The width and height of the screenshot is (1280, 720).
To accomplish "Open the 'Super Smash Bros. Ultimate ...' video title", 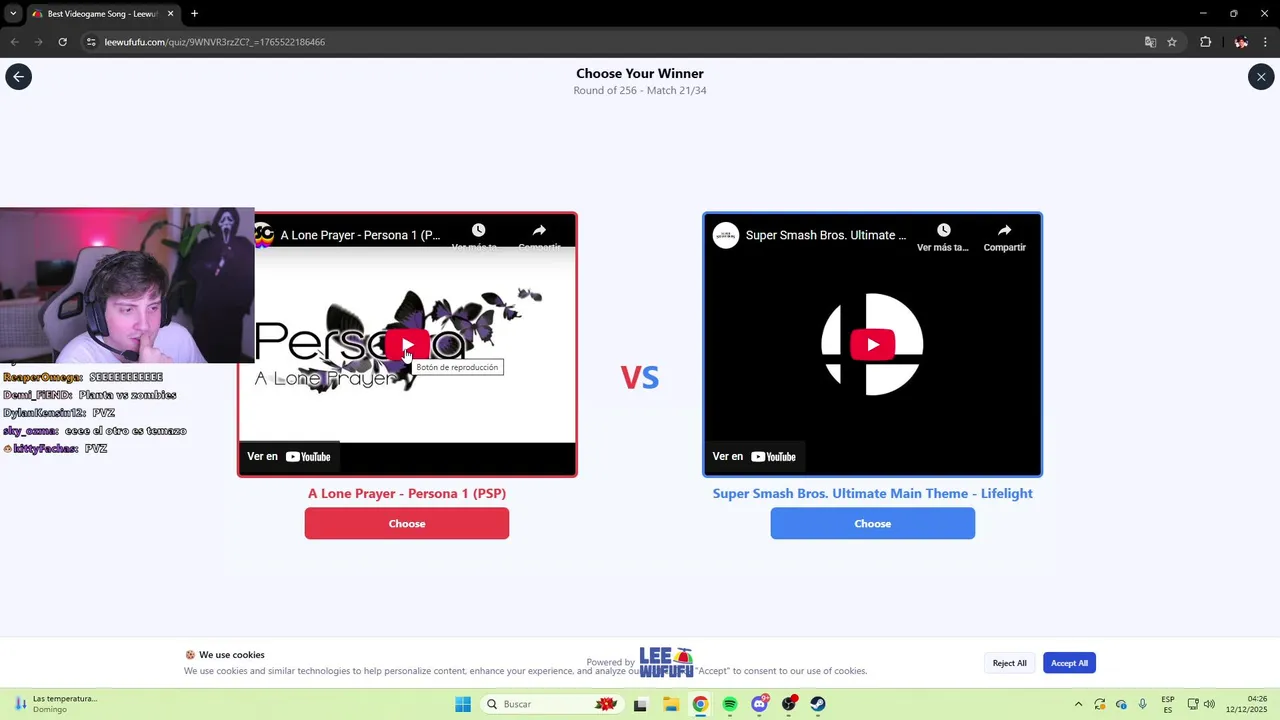I will point(826,235).
